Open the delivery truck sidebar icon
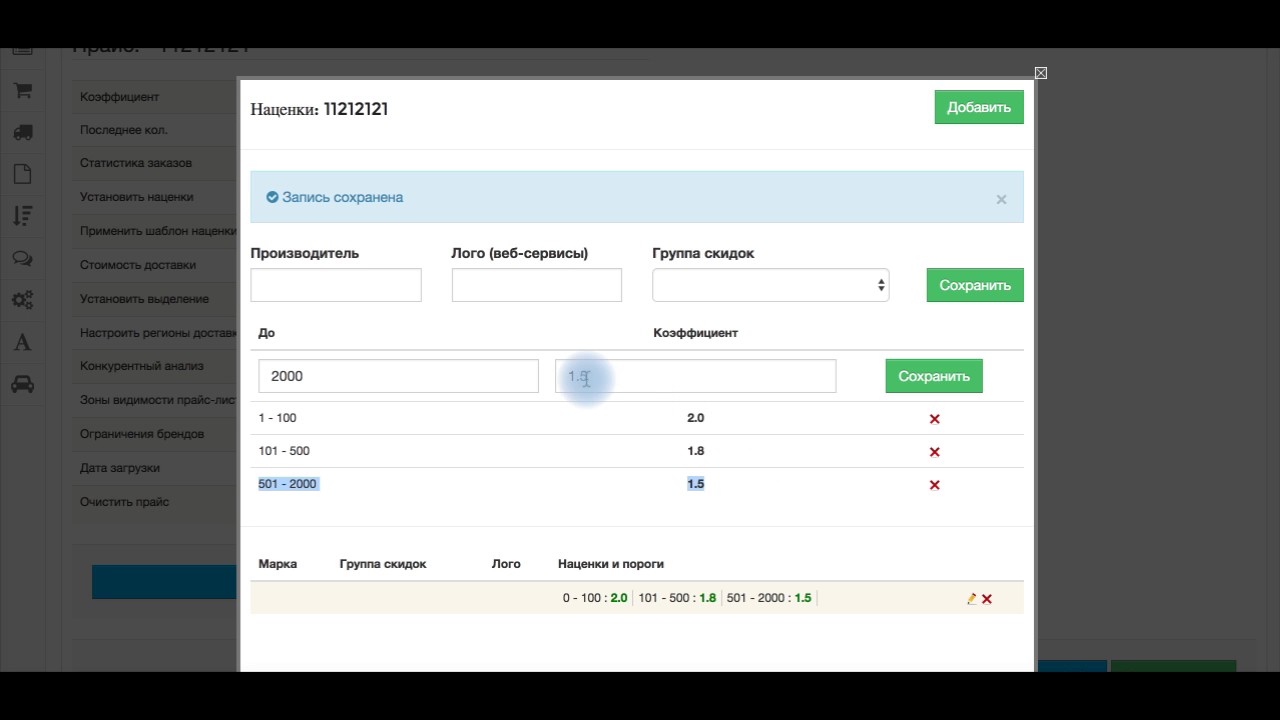 tap(22, 132)
